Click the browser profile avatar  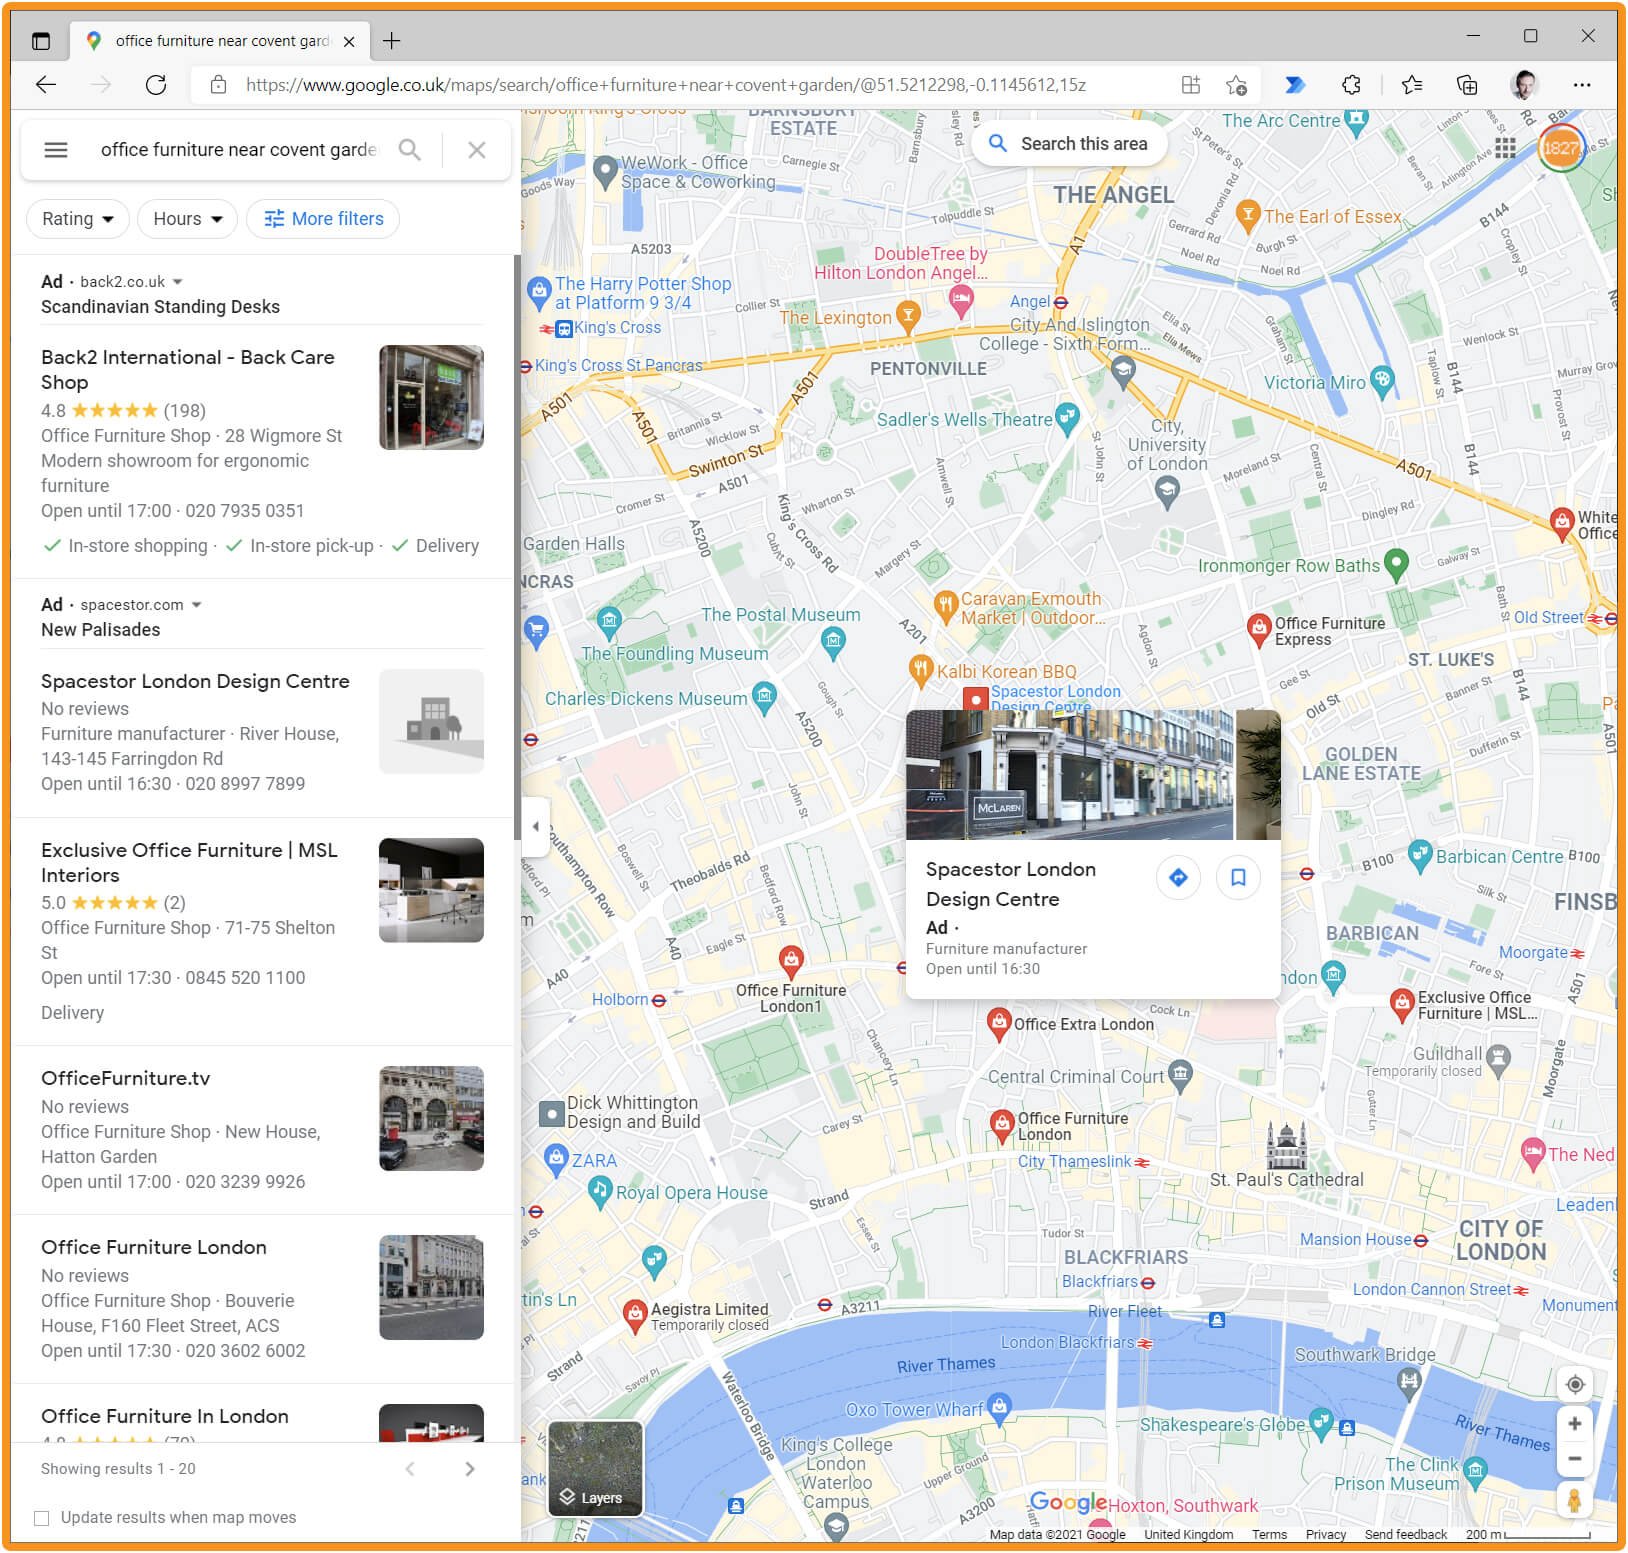[1524, 85]
